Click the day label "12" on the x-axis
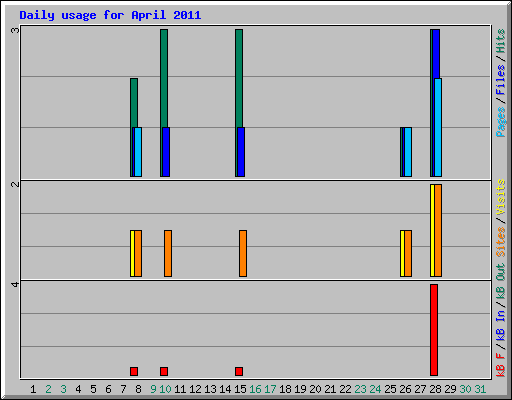 click(195, 389)
